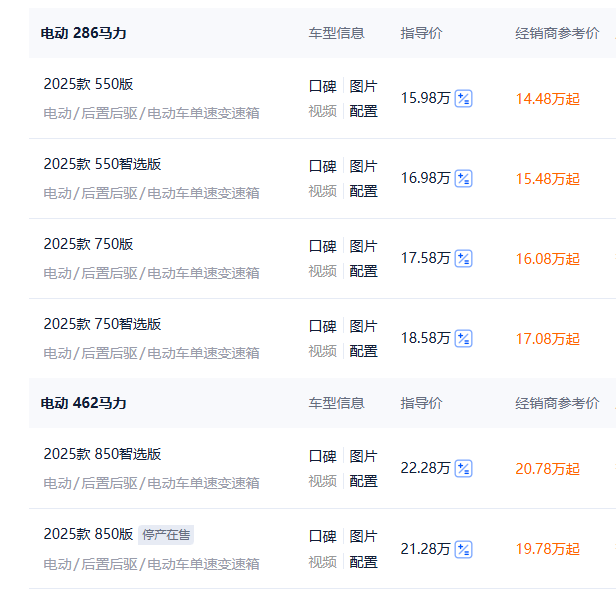
Task: Click calculator icon beside 16.98万 price
Action: tap(463, 178)
